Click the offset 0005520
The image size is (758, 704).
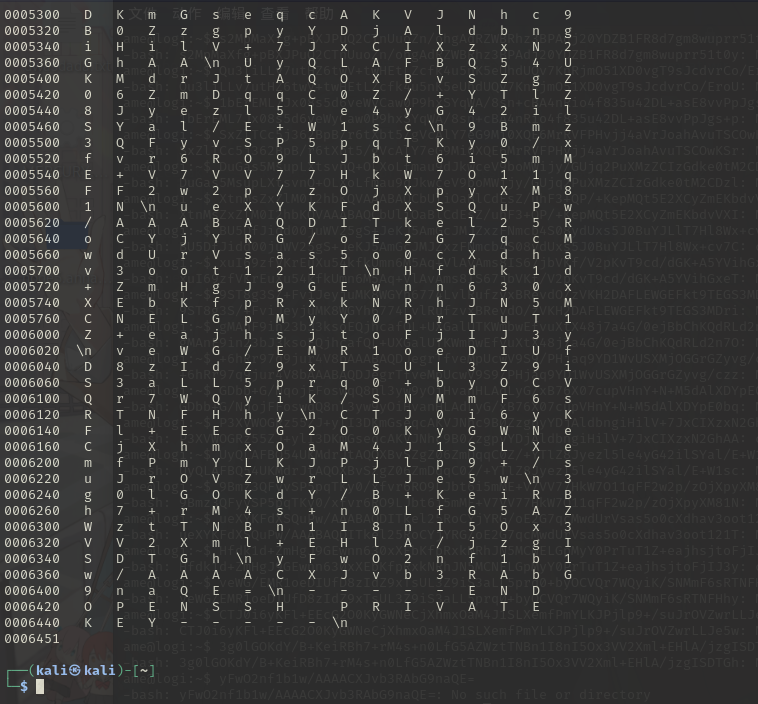point(32,159)
